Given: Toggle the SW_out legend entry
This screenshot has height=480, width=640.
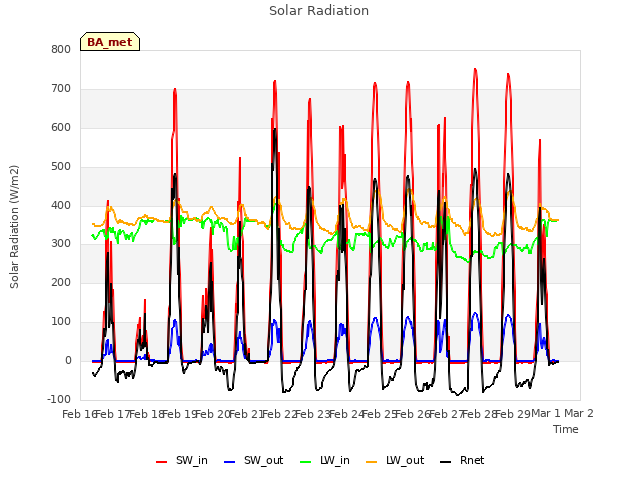Looking at the screenshot, I should (x=253, y=461).
